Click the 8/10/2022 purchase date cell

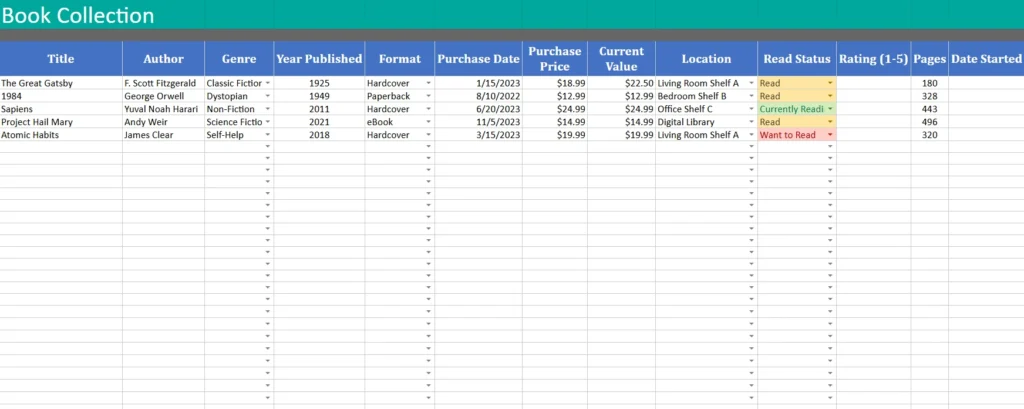point(478,96)
